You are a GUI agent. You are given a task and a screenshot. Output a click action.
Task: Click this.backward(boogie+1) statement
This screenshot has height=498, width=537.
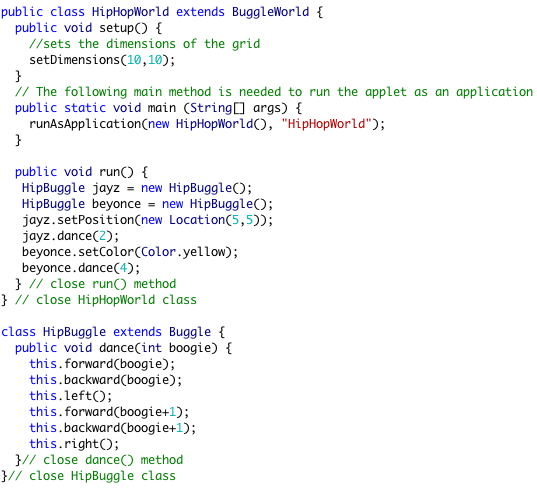(x=113, y=428)
